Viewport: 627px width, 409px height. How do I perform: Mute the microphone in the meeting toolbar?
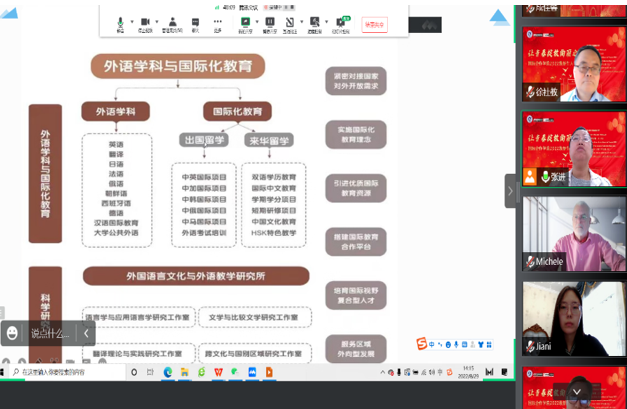point(120,24)
